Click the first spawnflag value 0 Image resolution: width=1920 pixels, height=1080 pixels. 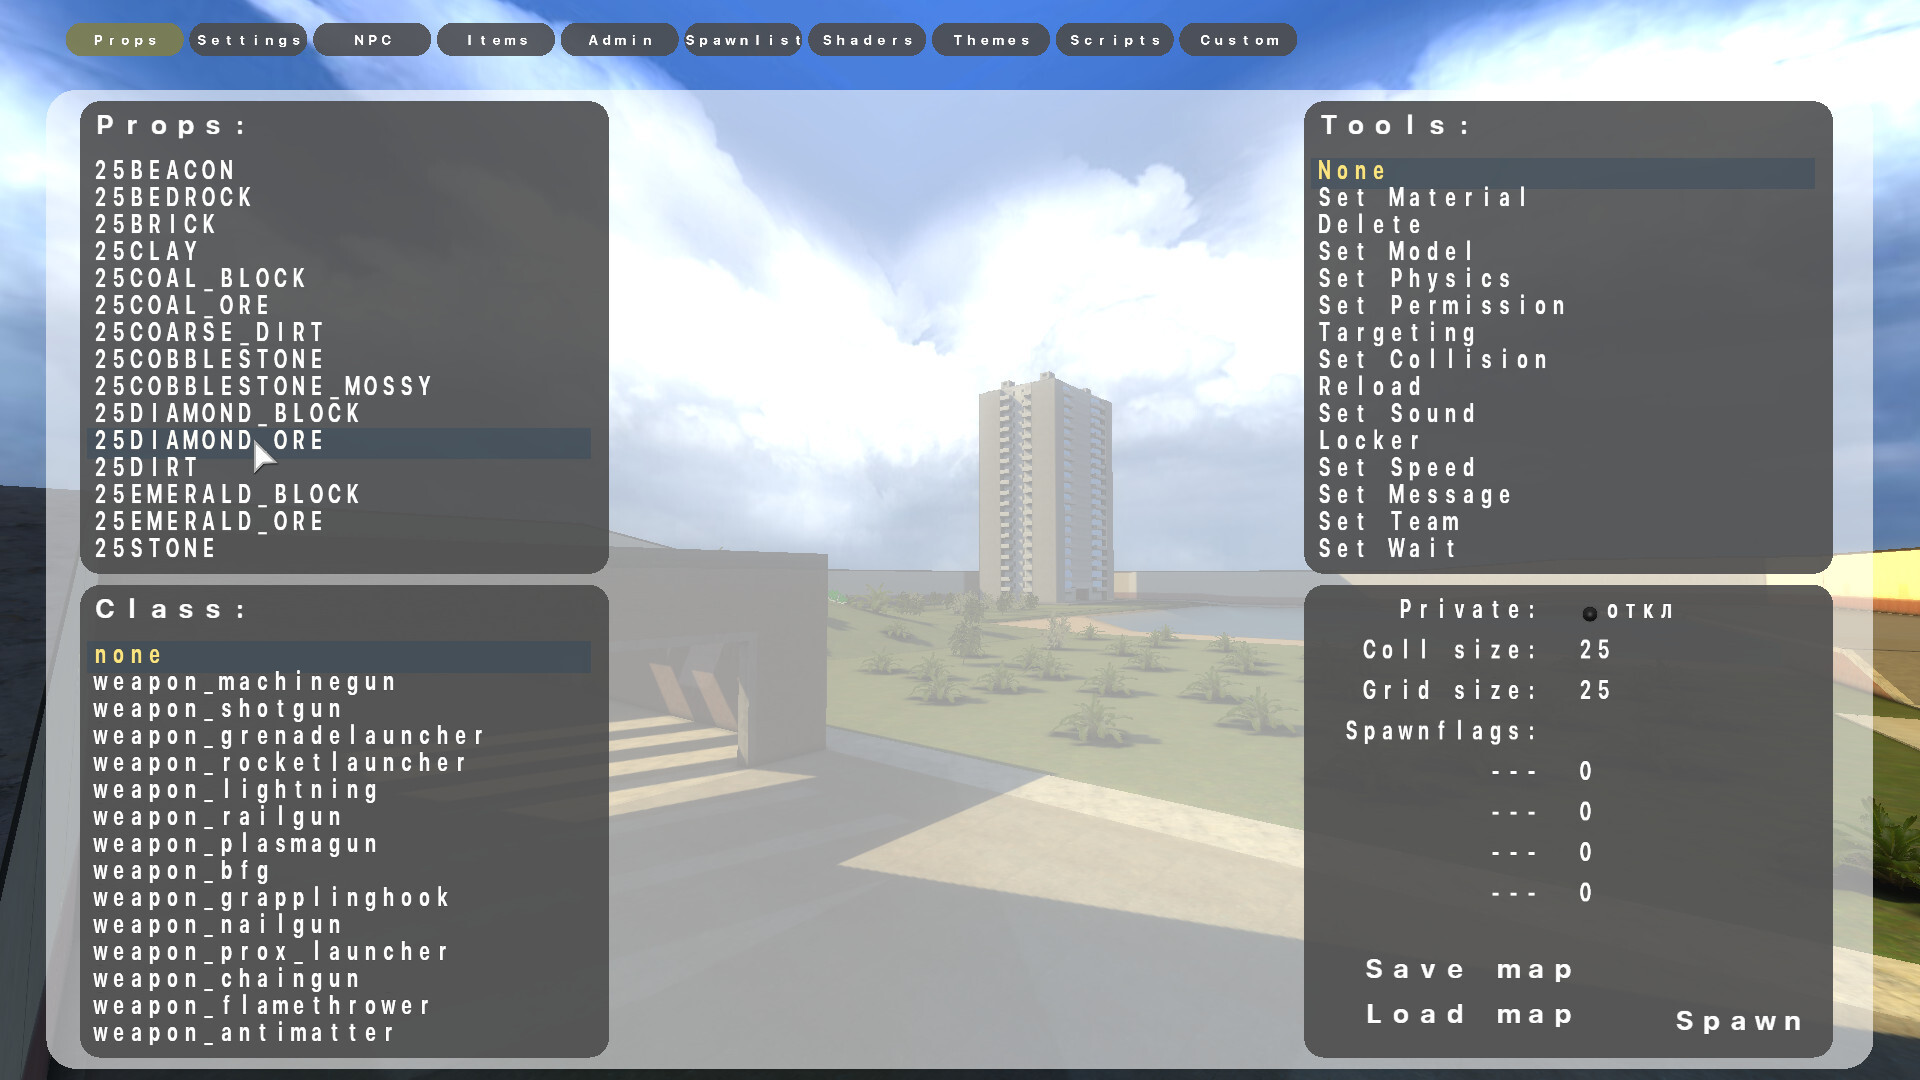[x=1586, y=771]
